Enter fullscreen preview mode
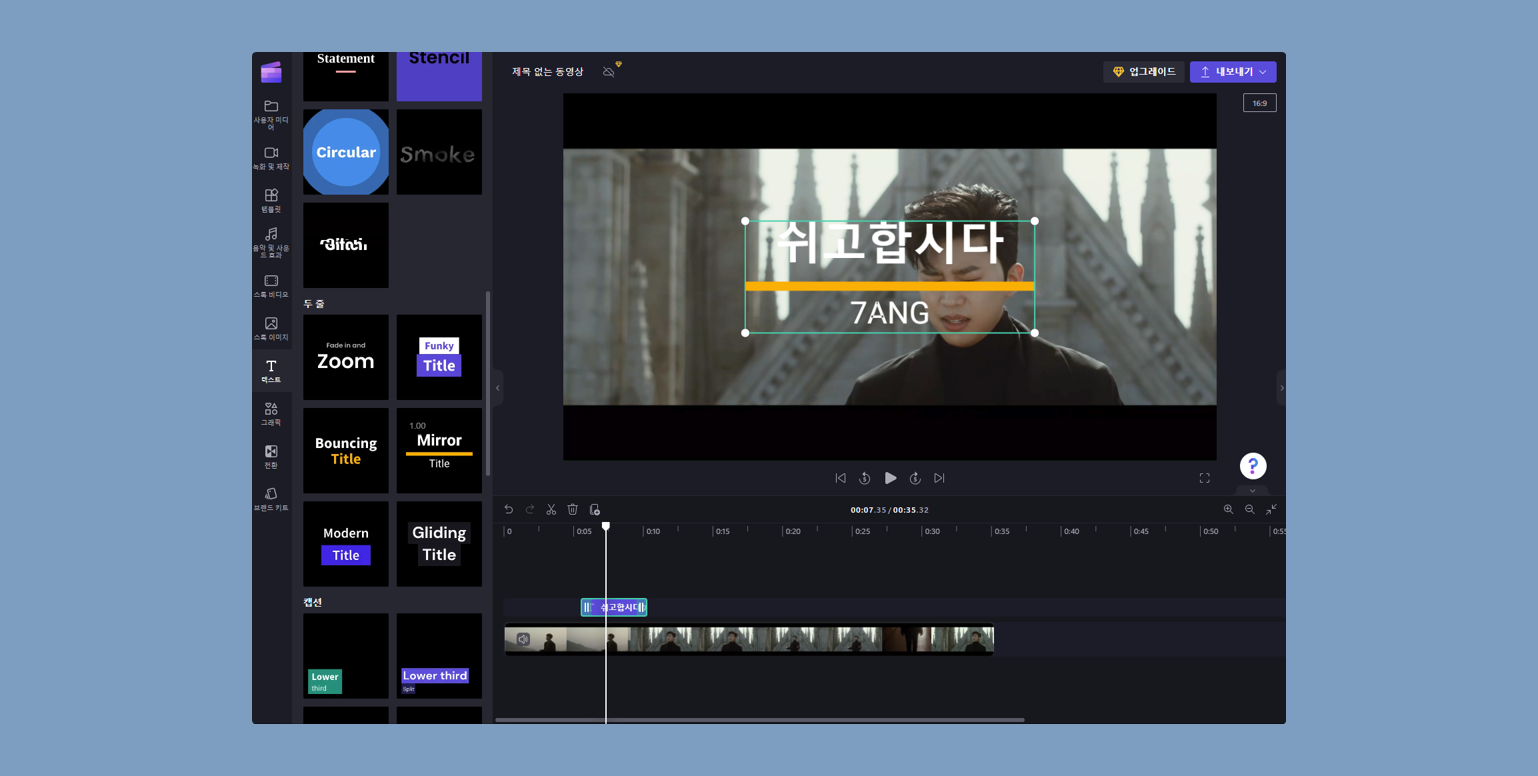Viewport: 1538px width, 776px height. click(1204, 478)
